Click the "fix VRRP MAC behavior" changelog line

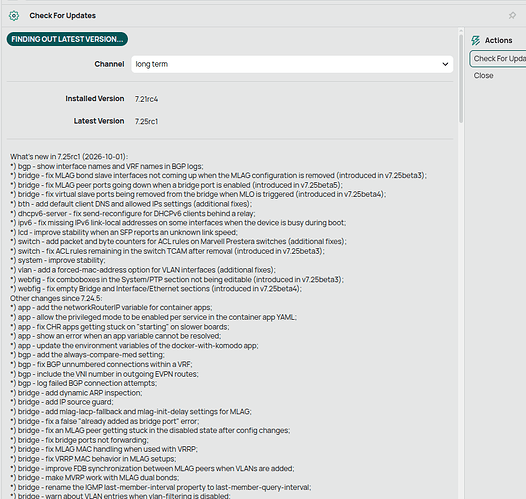coord(93,458)
